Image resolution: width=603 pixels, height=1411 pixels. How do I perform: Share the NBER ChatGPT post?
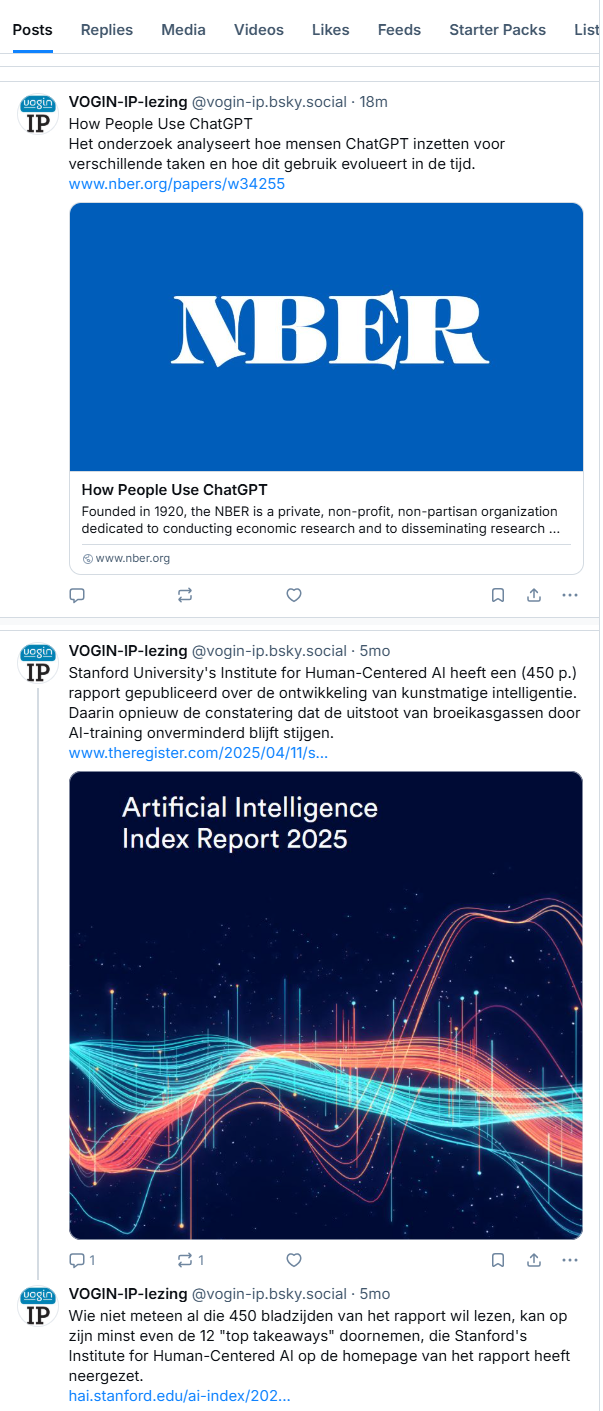534,595
